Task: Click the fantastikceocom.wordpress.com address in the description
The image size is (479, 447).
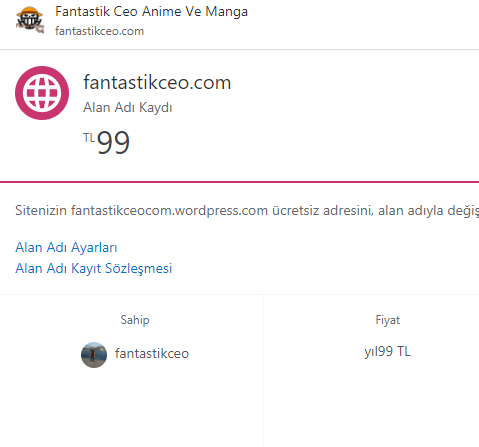Action: 169,211
